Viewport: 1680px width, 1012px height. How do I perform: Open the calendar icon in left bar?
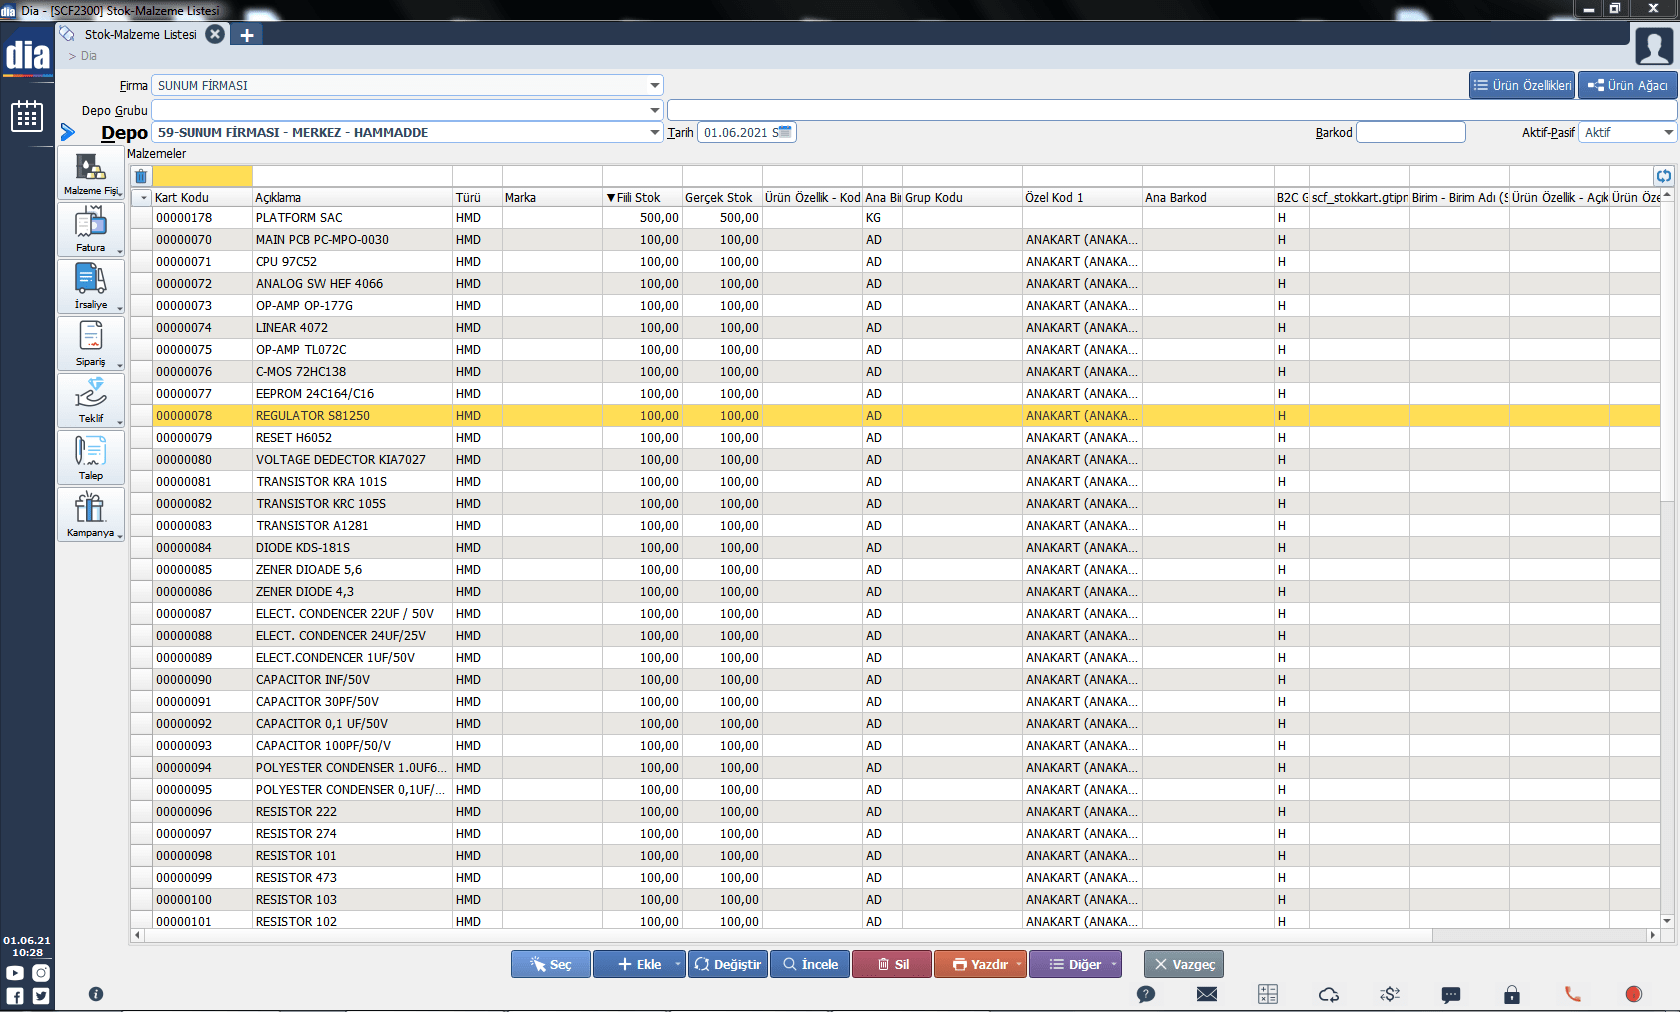pos(27,116)
